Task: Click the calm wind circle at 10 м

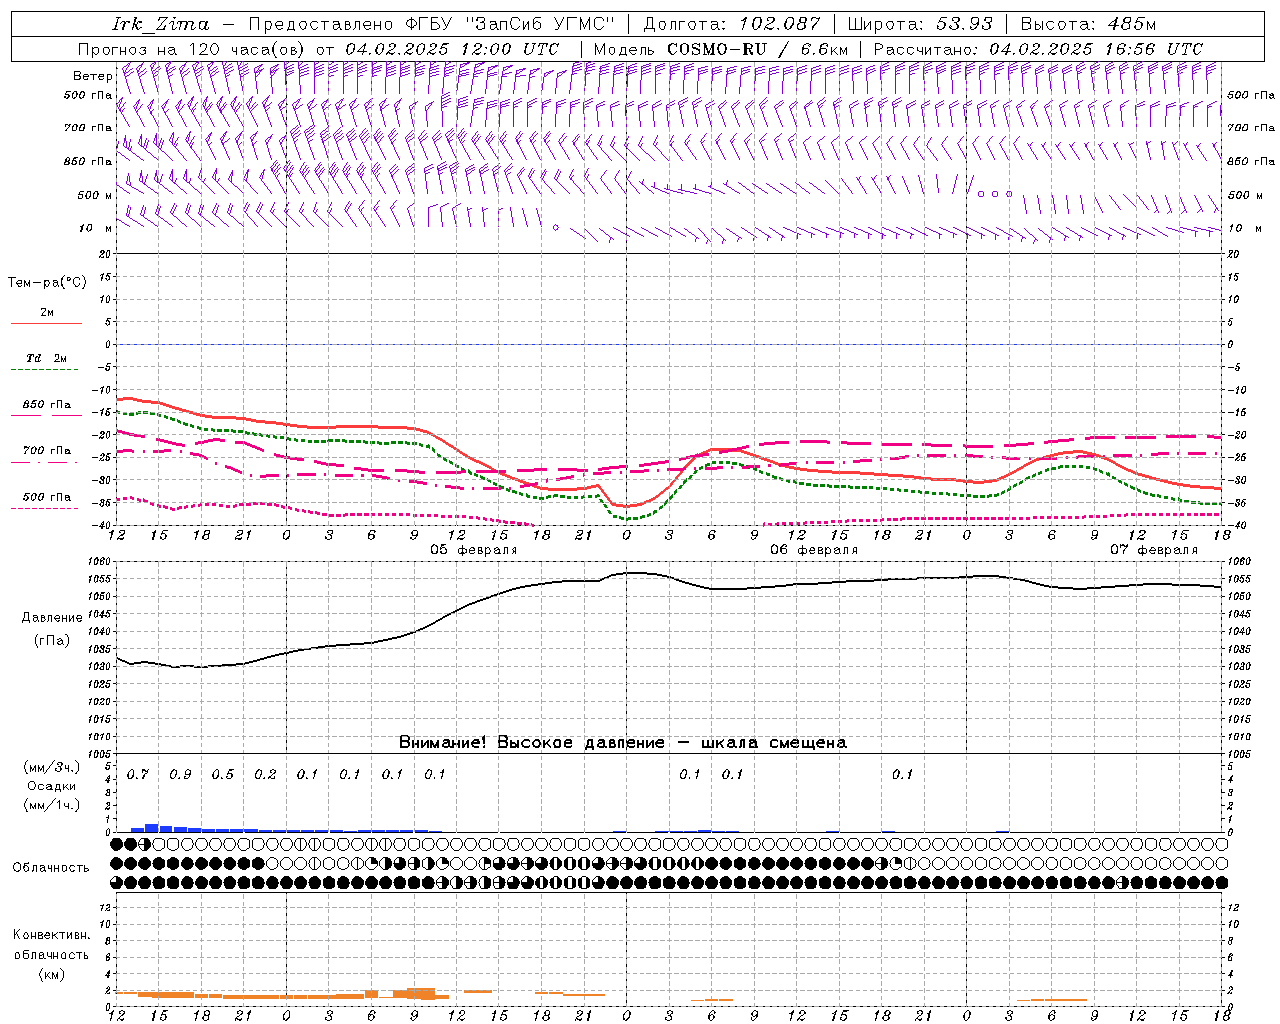Action: [556, 228]
